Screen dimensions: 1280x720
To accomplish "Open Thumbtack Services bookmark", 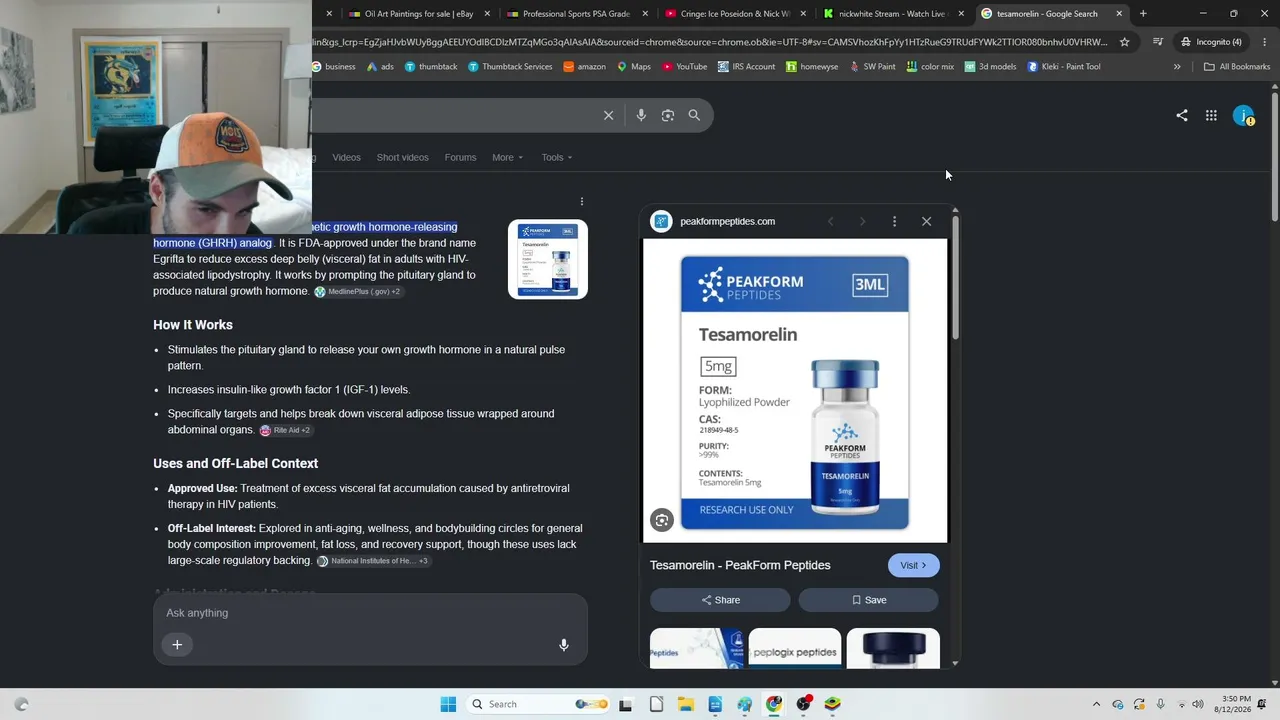I will [x=510, y=67].
